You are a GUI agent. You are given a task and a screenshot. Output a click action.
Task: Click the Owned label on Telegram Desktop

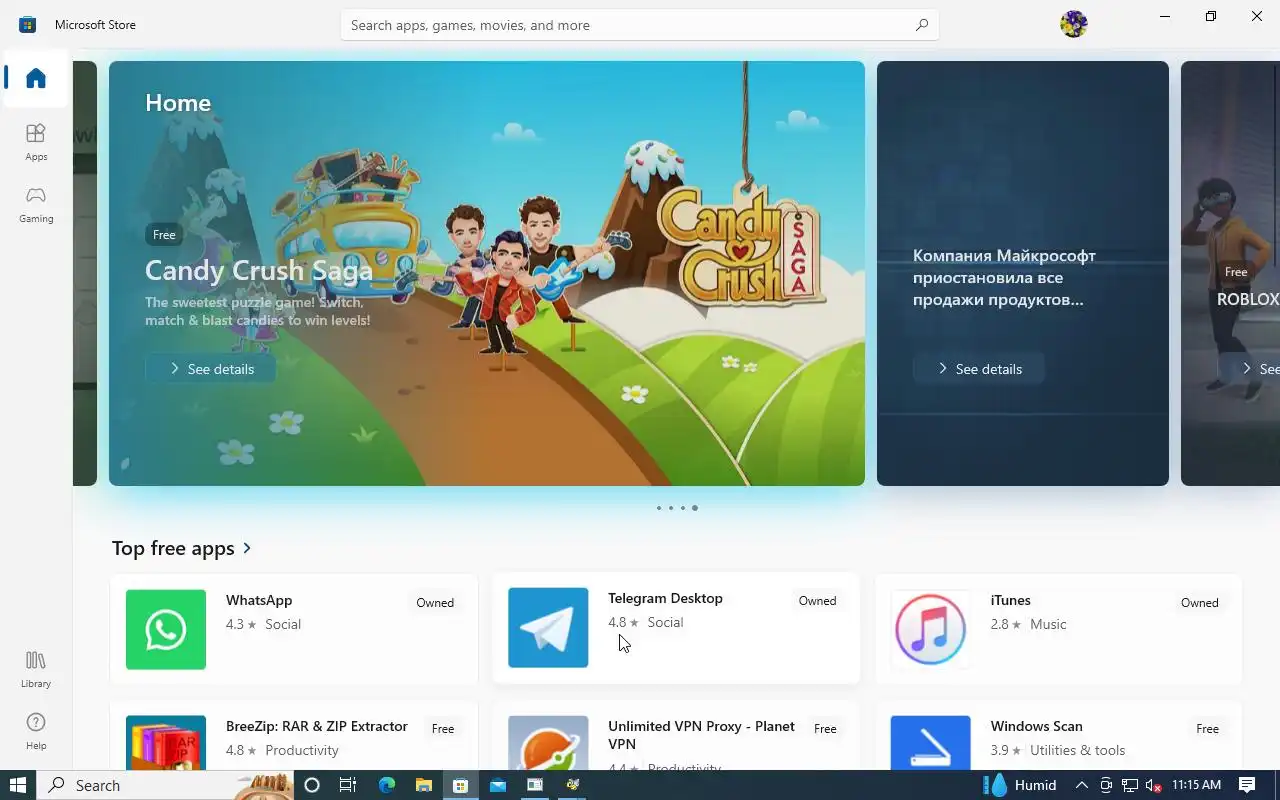point(817,601)
